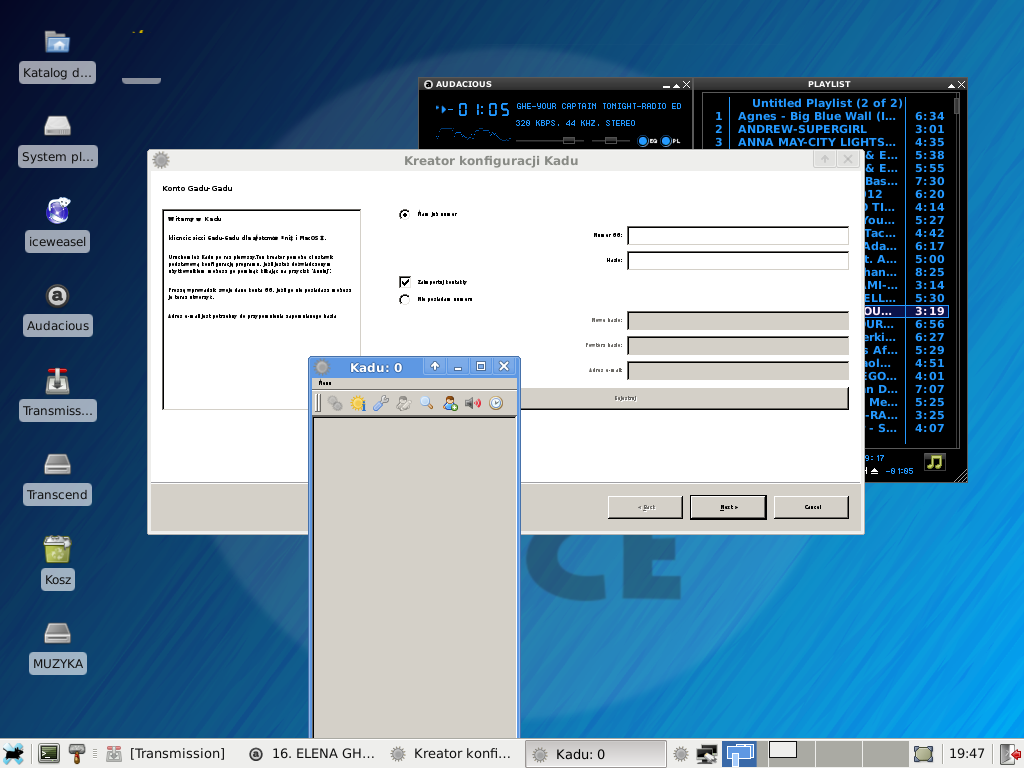The image size is (1024, 768).
Task: Cancel the Kadu configuration wizard
Action: (812, 507)
